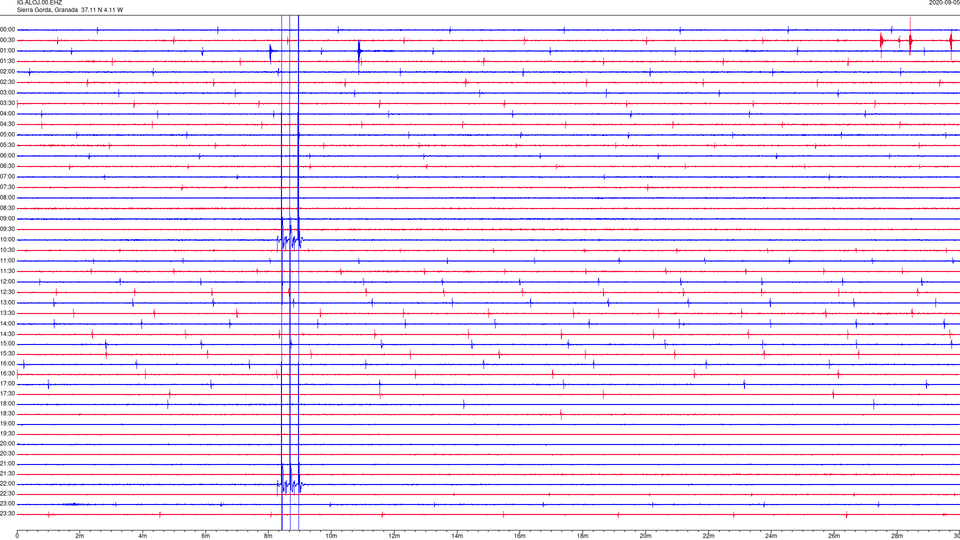Screen dimensions: 960x540
Task: Click the 17:00 time label
Action: (7, 384)
